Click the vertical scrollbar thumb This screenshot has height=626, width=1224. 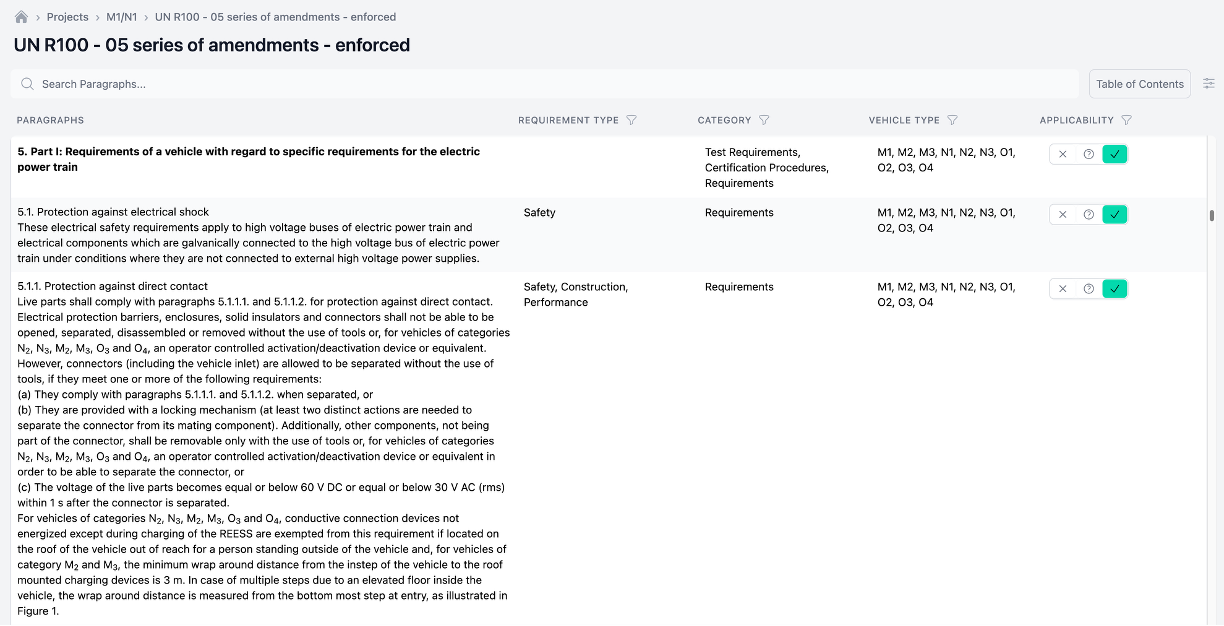coord(1212,215)
